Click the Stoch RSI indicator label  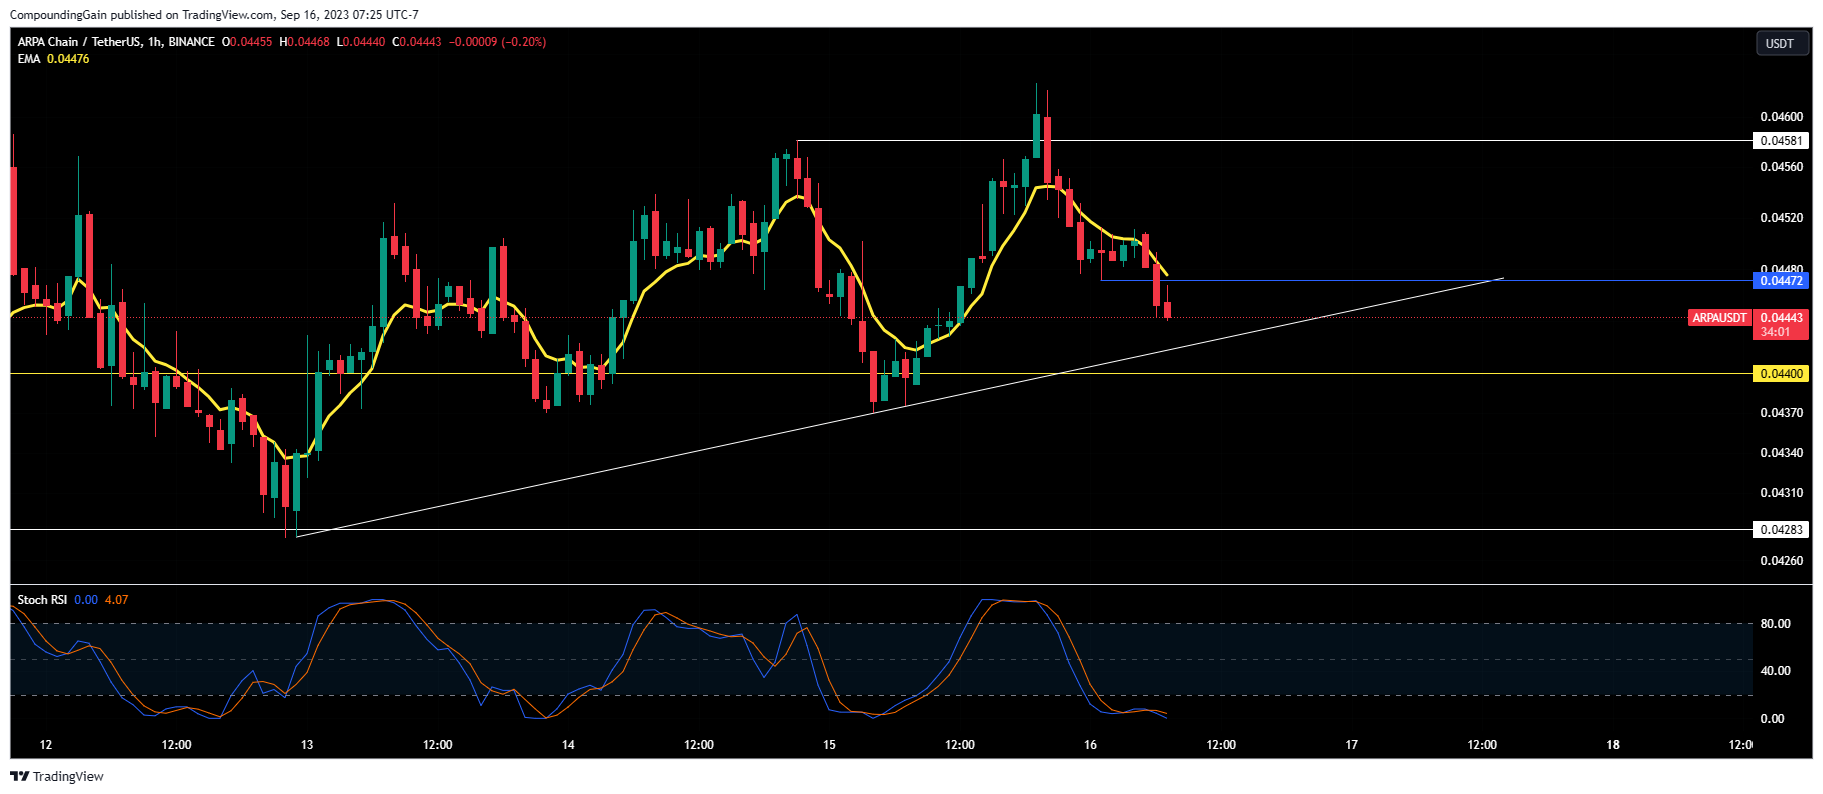(42, 600)
